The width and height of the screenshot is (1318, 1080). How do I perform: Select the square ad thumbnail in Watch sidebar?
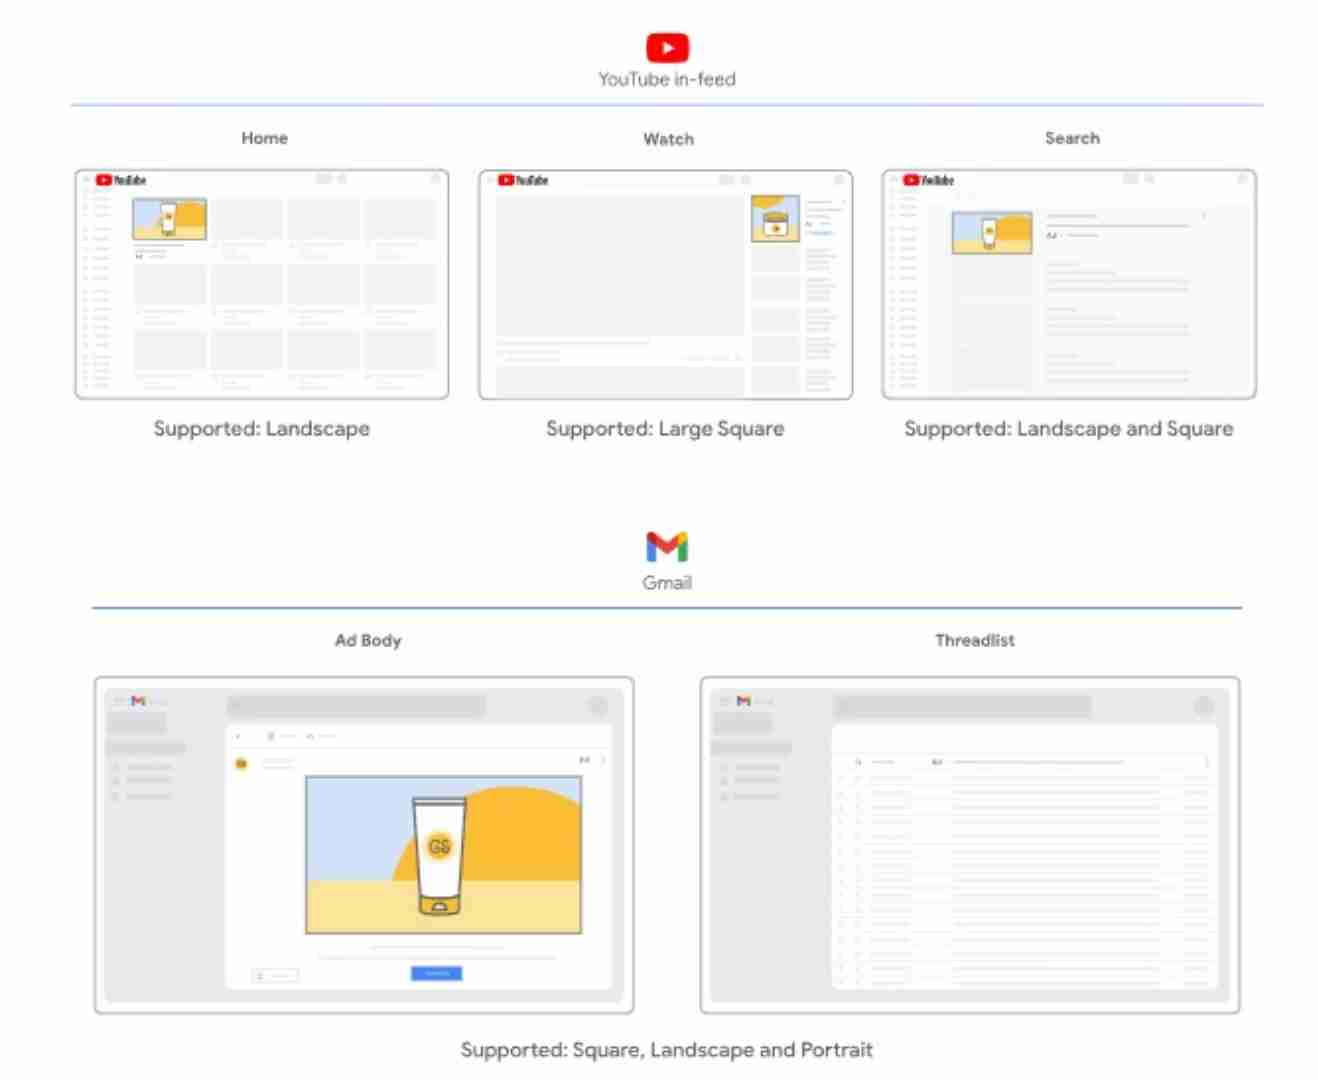pos(775,219)
